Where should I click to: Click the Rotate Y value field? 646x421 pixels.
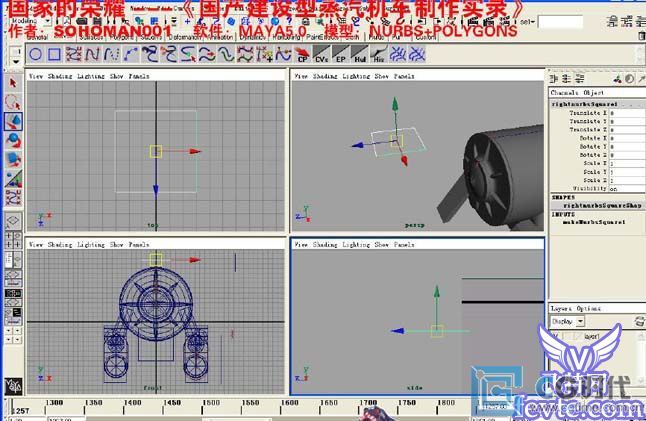point(627,147)
